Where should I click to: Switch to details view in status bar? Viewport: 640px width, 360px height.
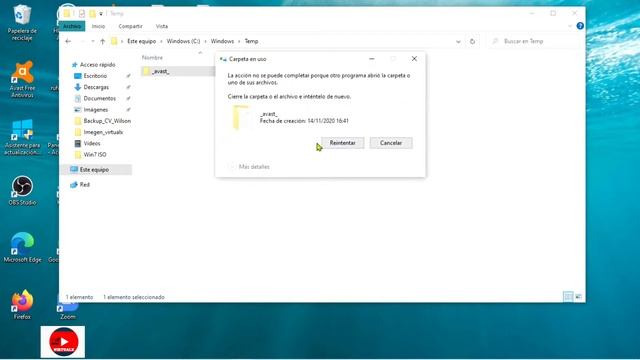pos(568,297)
